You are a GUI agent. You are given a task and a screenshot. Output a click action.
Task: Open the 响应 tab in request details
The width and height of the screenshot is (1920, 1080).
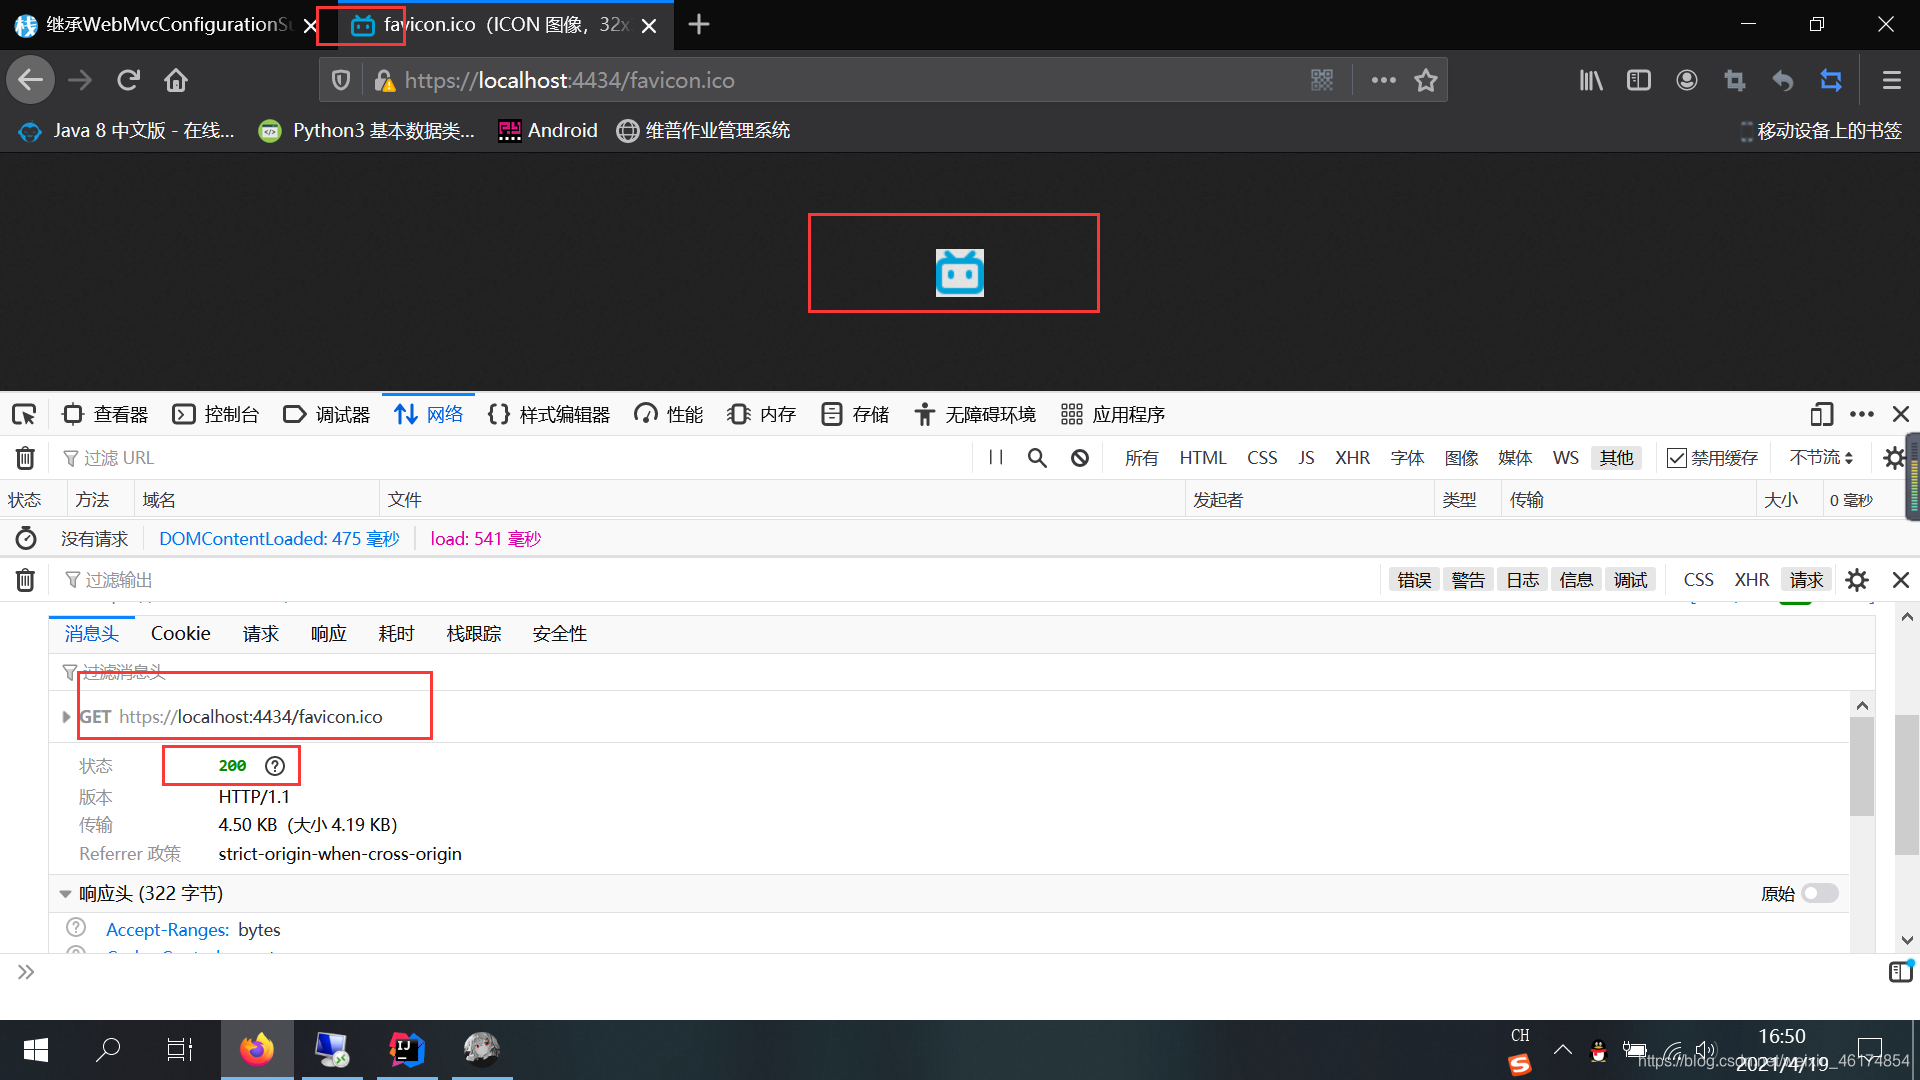click(x=328, y=634)
